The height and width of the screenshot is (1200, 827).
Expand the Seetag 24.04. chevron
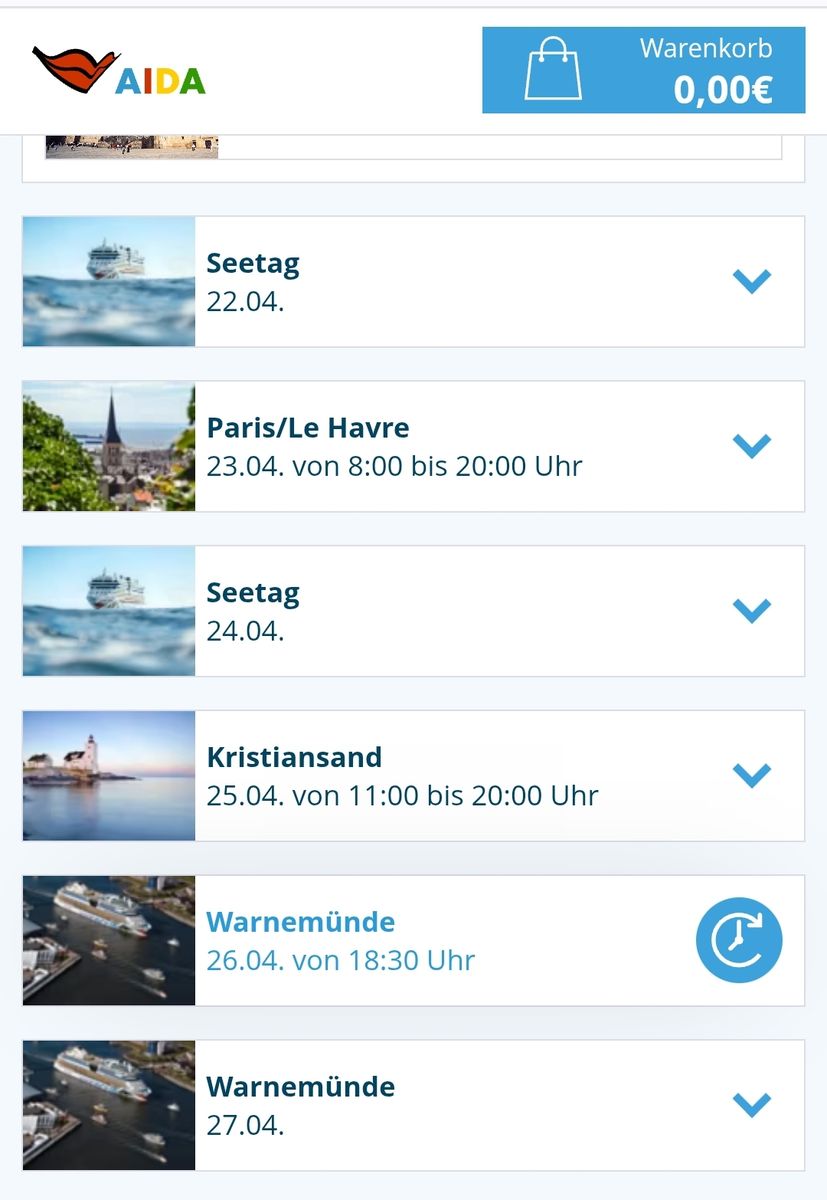coord(752,610)
